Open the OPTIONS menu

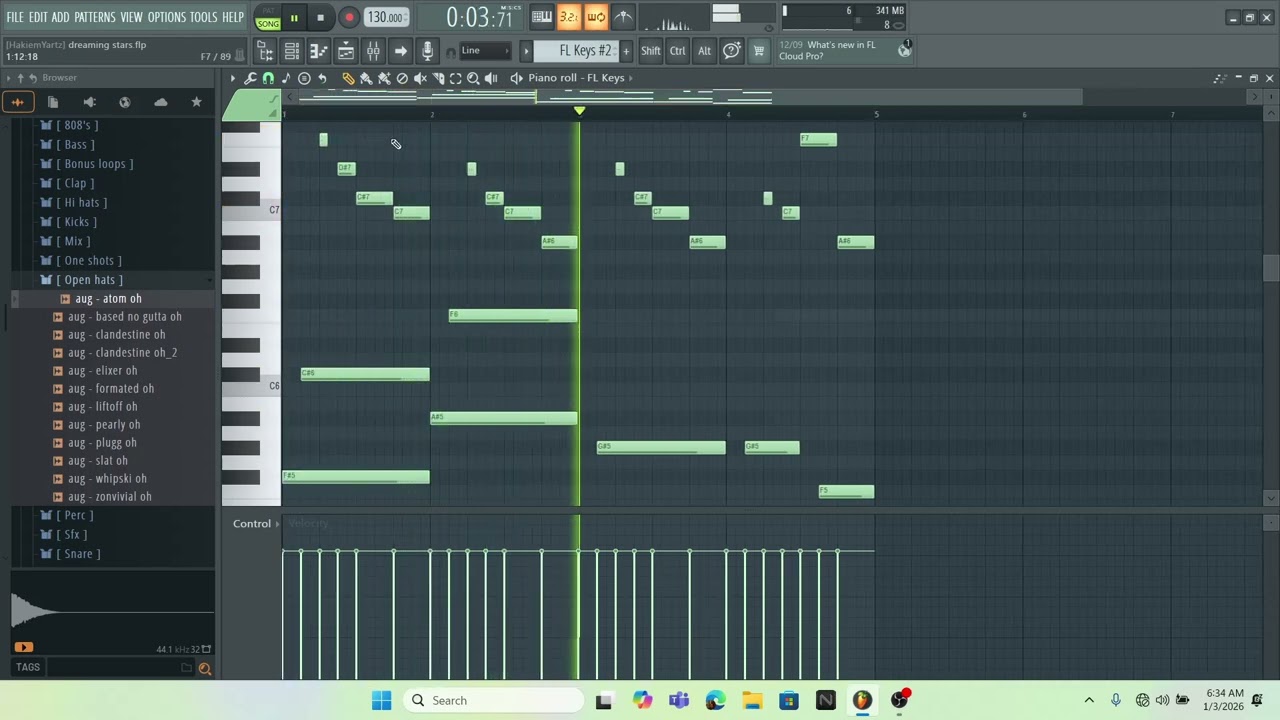point(167,17)
